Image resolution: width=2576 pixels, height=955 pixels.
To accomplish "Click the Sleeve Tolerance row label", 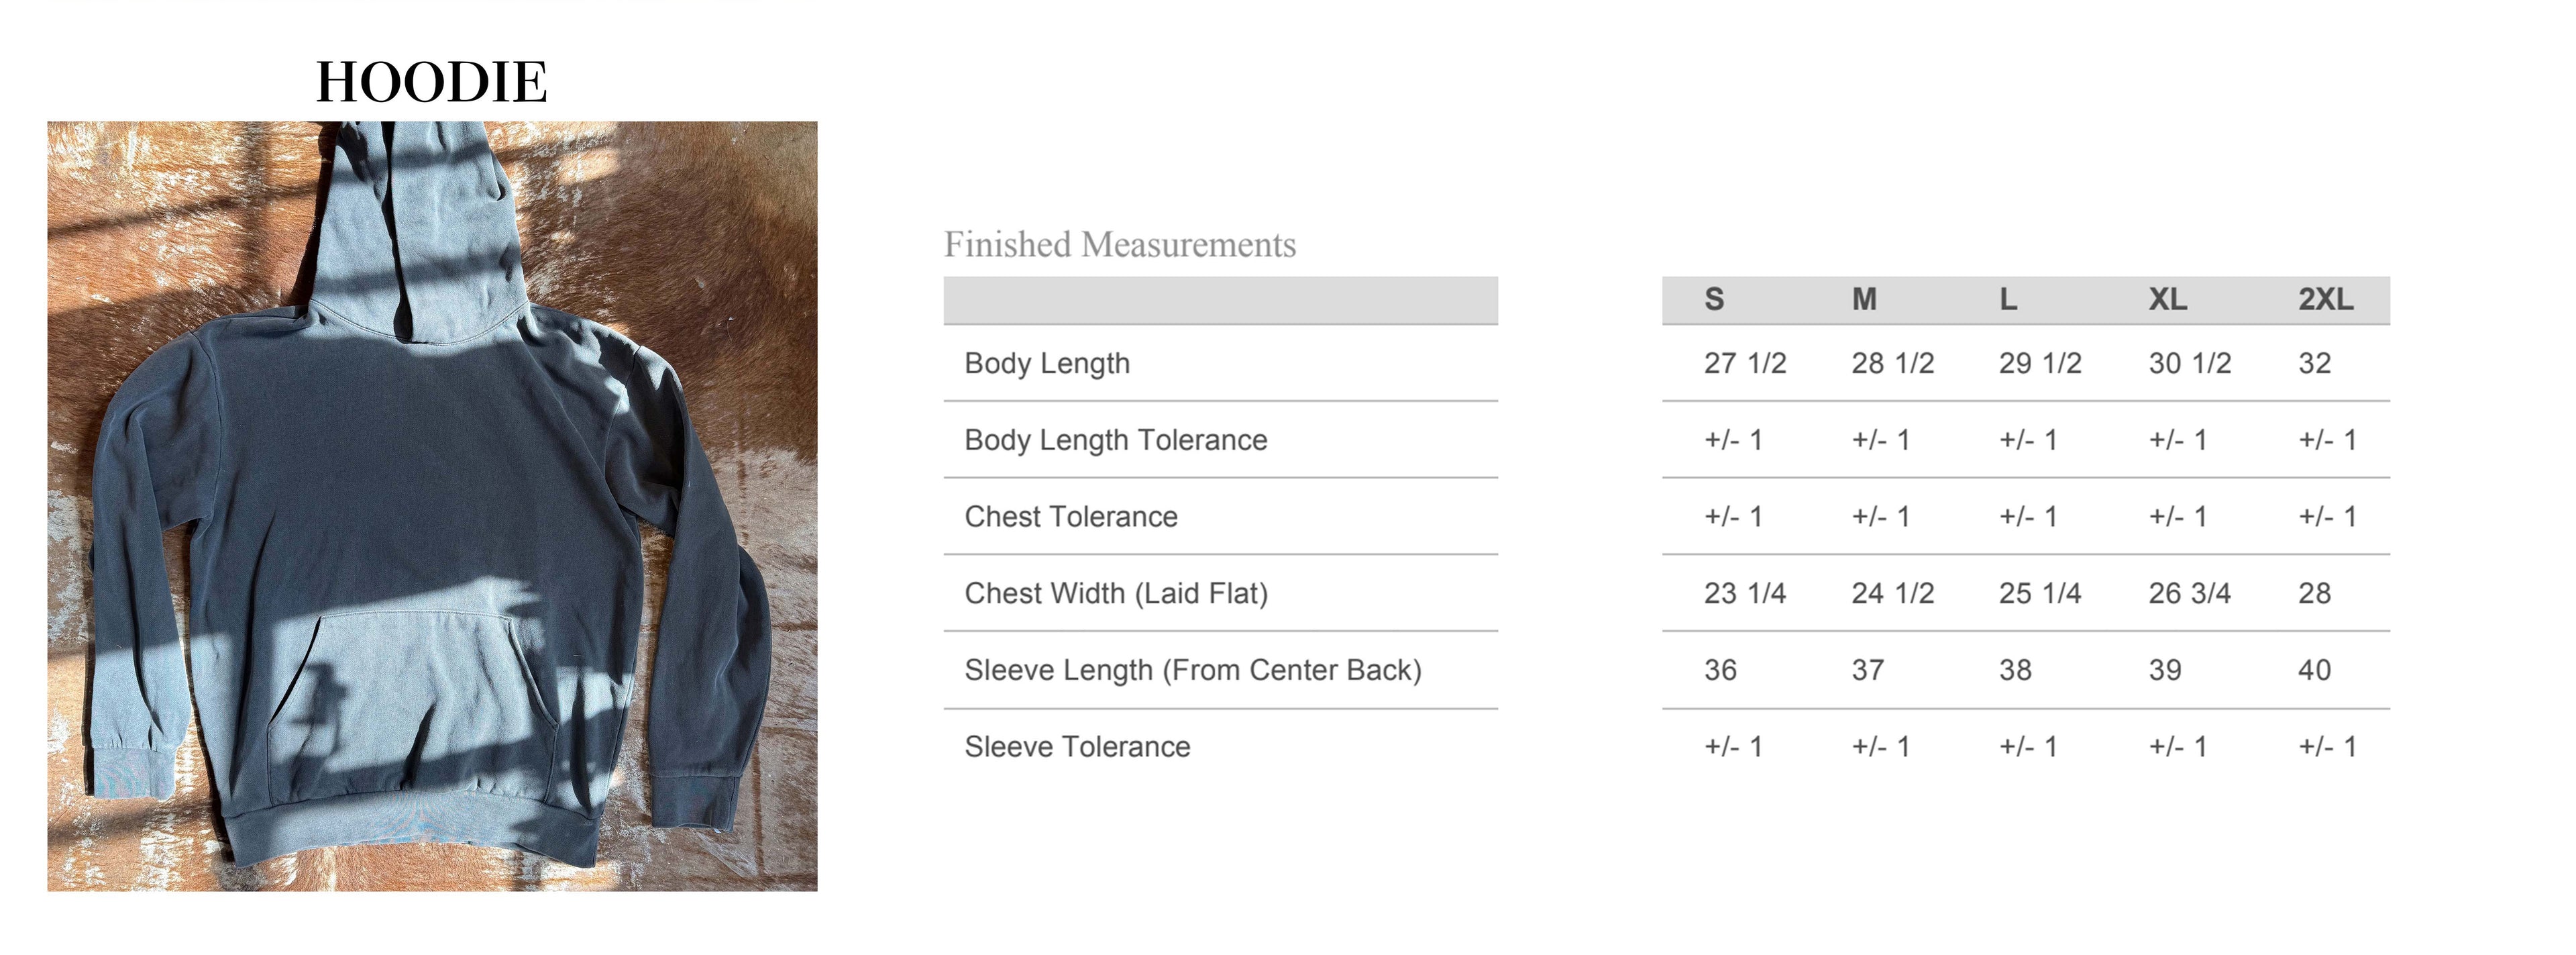I will click(x=1077, y=747).
